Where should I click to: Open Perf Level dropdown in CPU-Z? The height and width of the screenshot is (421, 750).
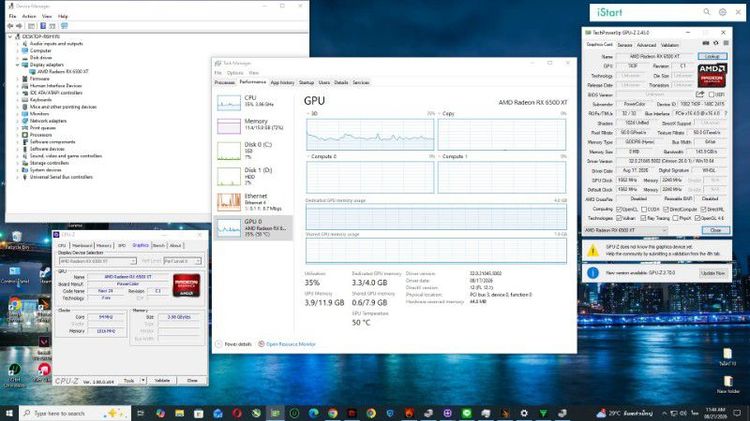(182, 261)
